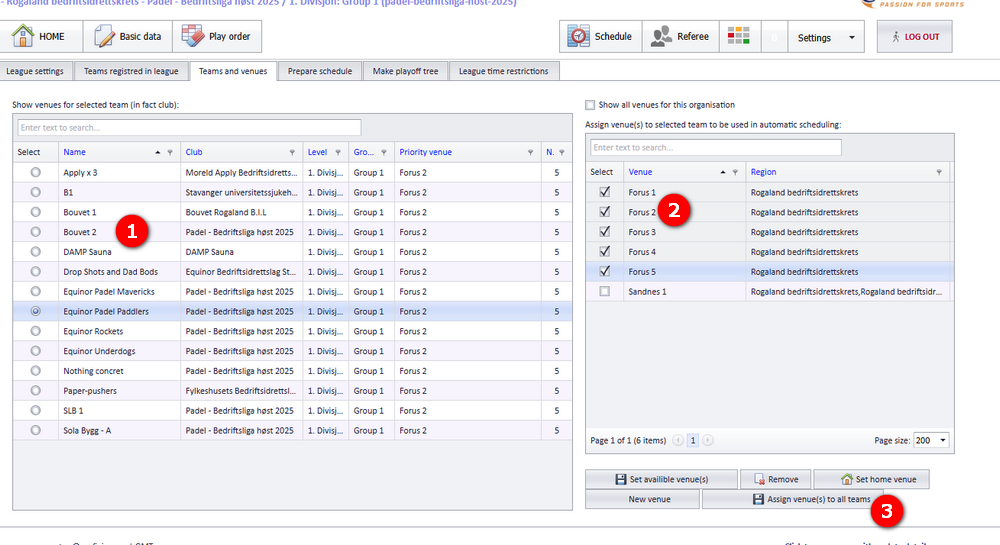The image size is (1000, 545).
Task: Open Play order icon
Action: [x=193, y=36]
